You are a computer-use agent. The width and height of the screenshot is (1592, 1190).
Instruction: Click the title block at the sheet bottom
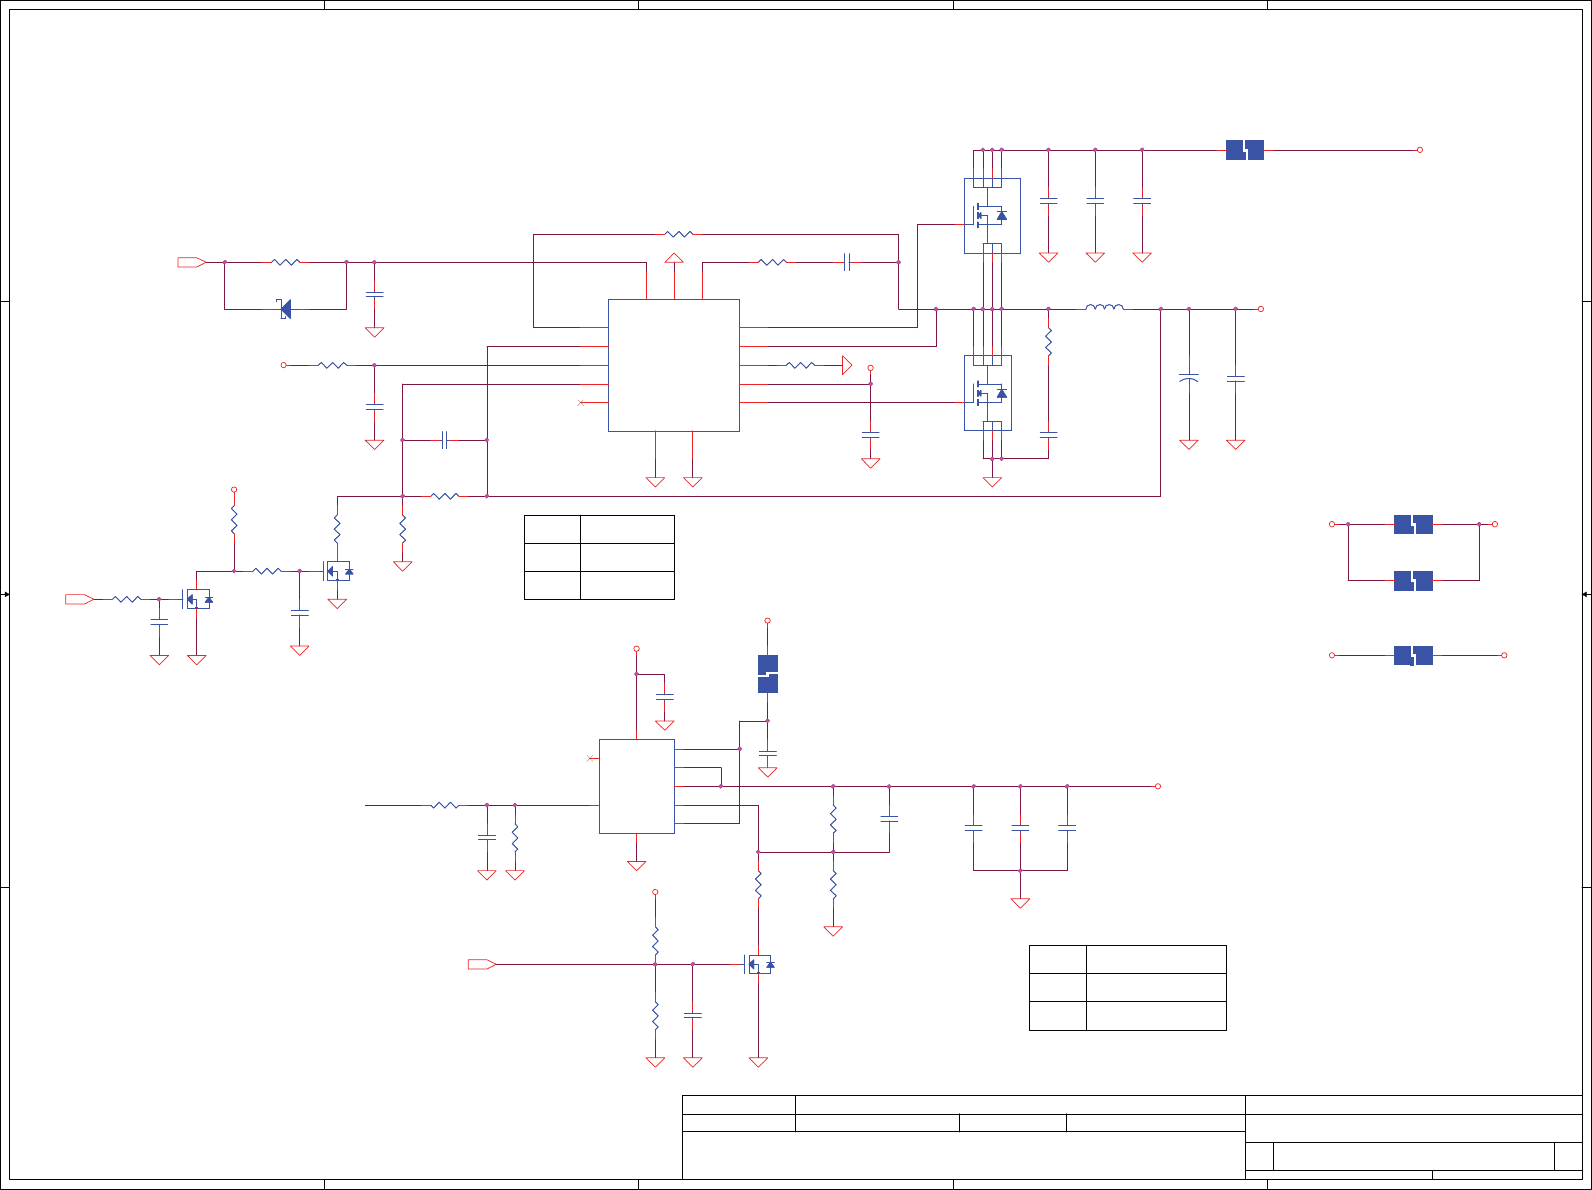pos(1132,1137)
